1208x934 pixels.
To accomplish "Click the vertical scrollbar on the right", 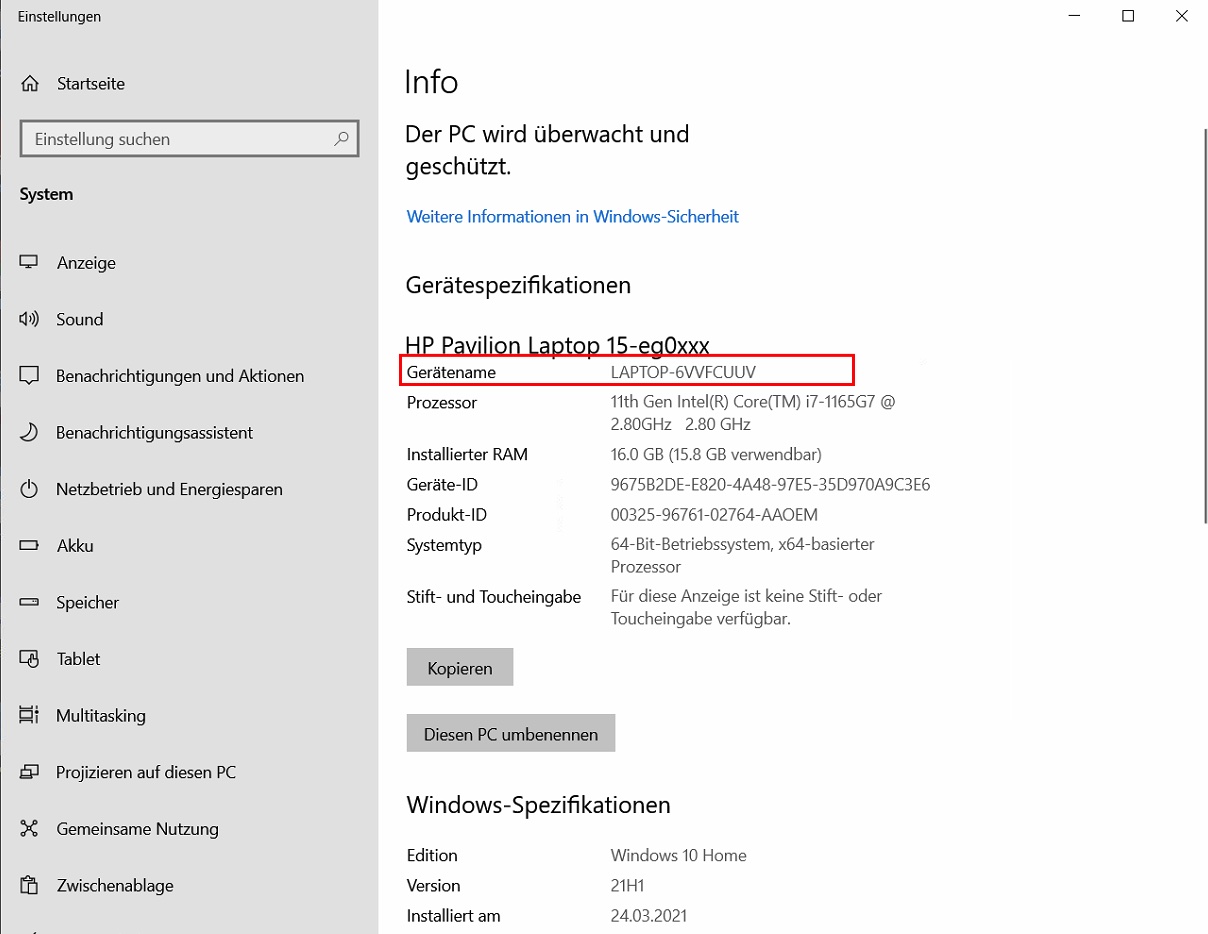I will 1203,325.
